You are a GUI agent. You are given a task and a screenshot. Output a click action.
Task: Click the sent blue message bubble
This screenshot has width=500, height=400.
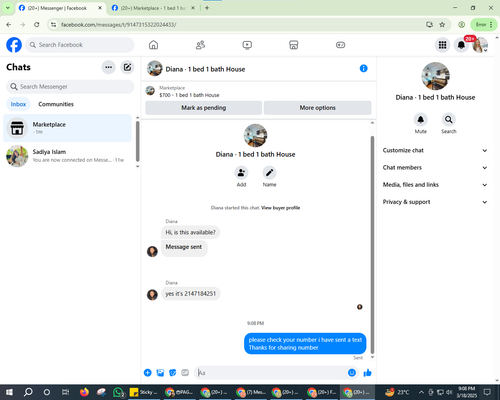coord(305,344)
